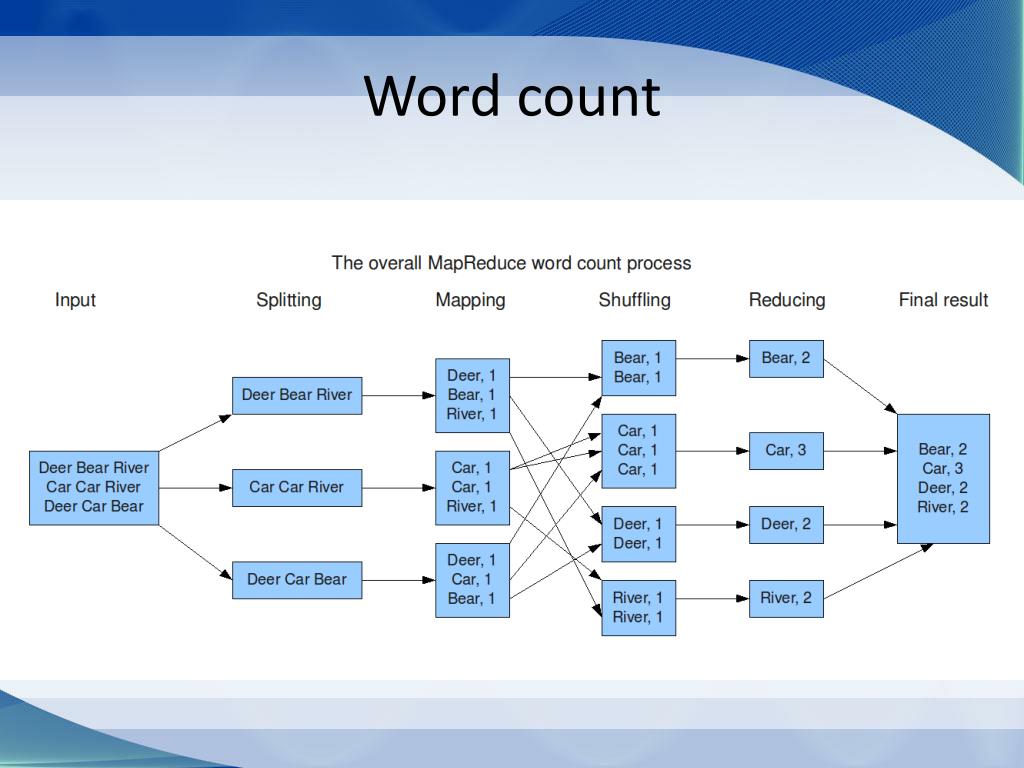This screenshot has width=1024, height=768.
Task: Select 'The overall MapReduce word count process' caption
Action: pyautogui.click(x=511, y=263)
